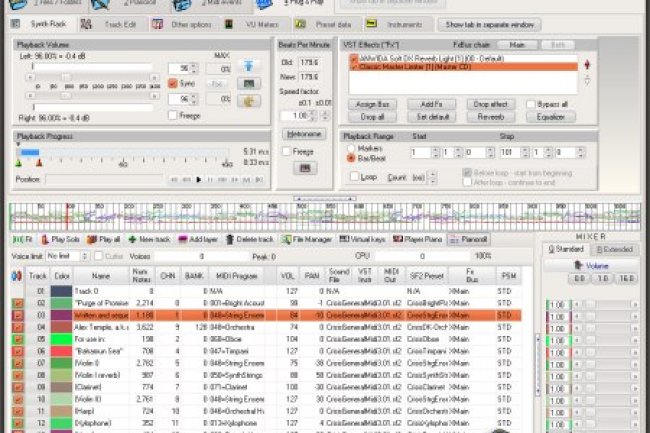The image size is (650, 433).
Task: Open the Virtual keys keyboard
Action: [362, 239]
